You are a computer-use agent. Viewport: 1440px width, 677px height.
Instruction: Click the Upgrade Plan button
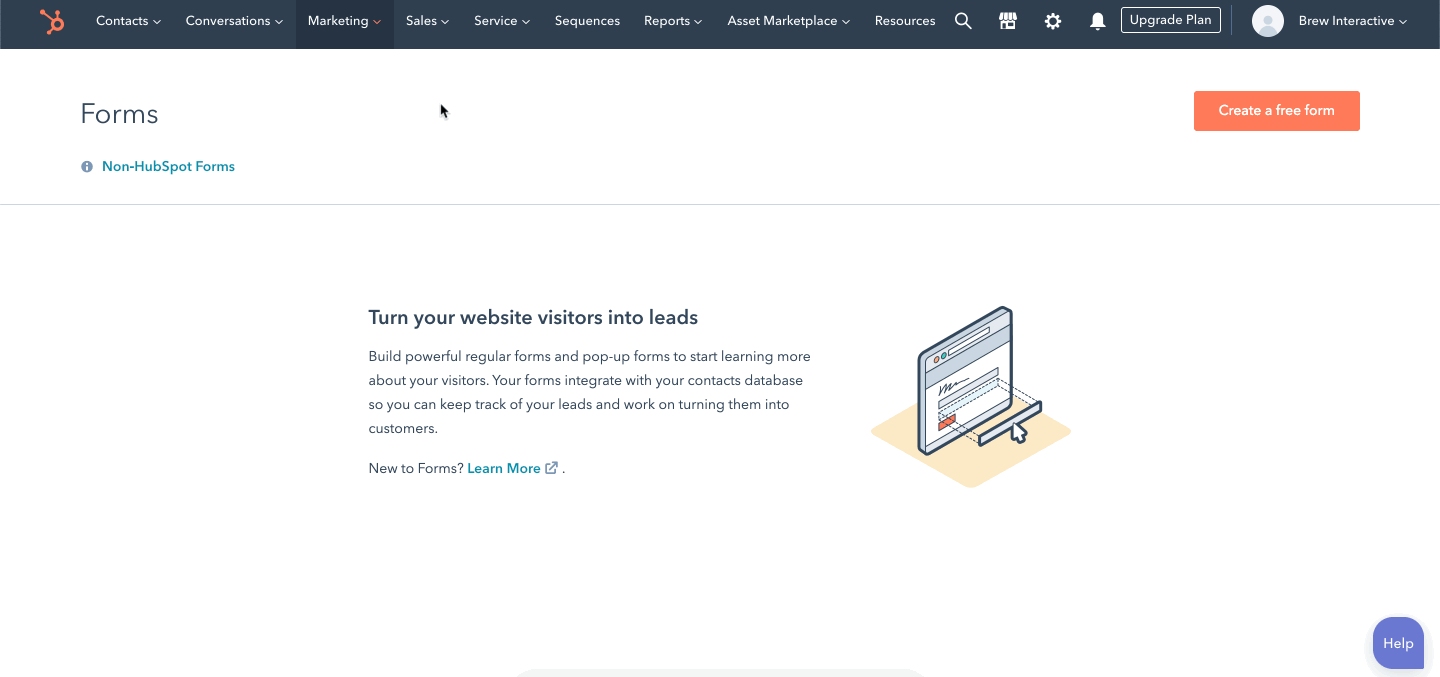click(1170, 20)
